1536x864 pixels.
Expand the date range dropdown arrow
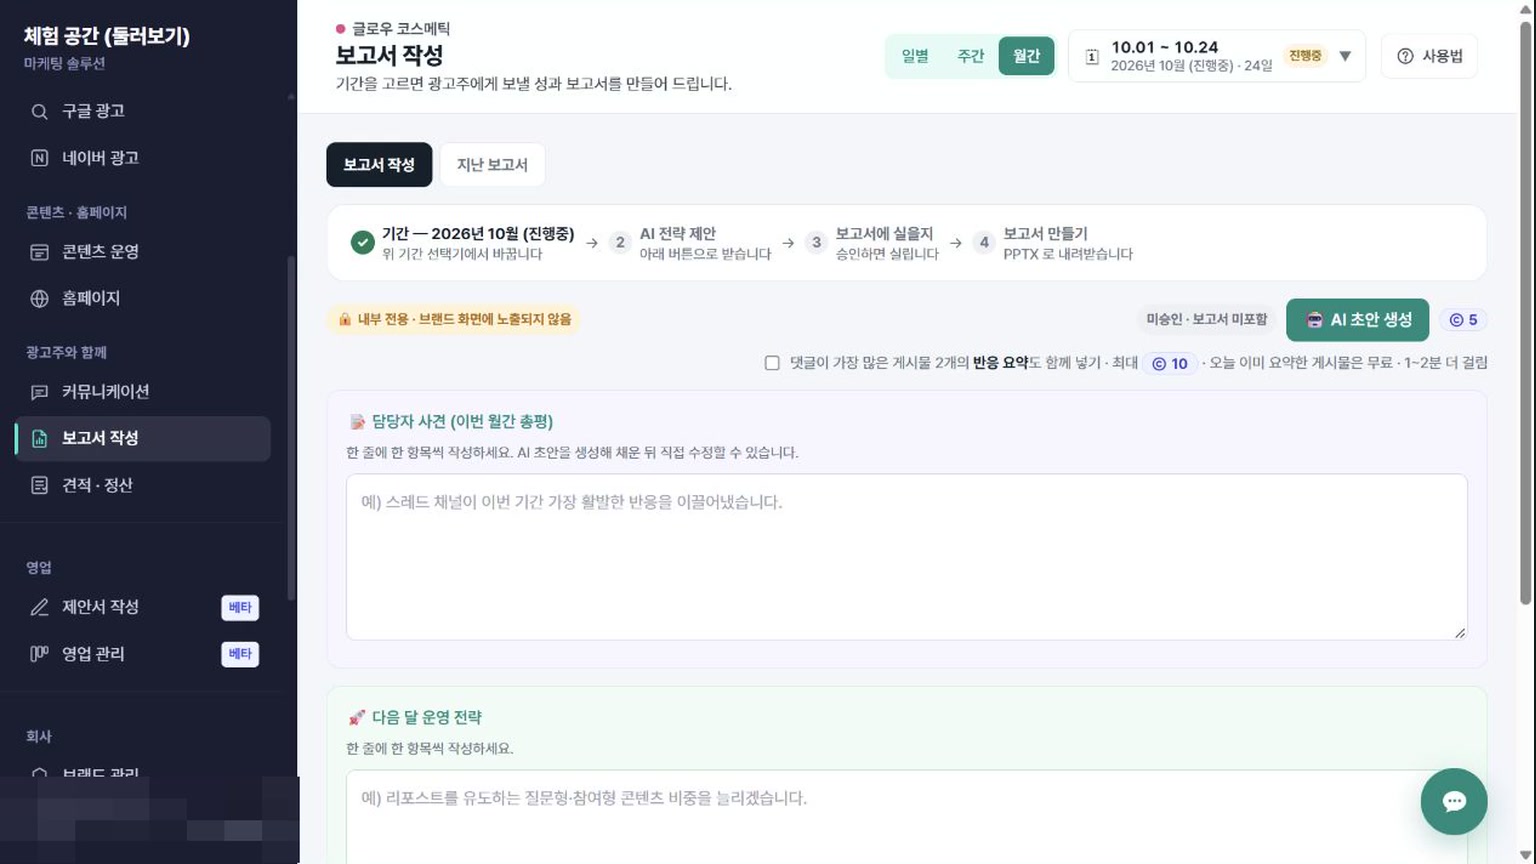tap(1345, 56)
